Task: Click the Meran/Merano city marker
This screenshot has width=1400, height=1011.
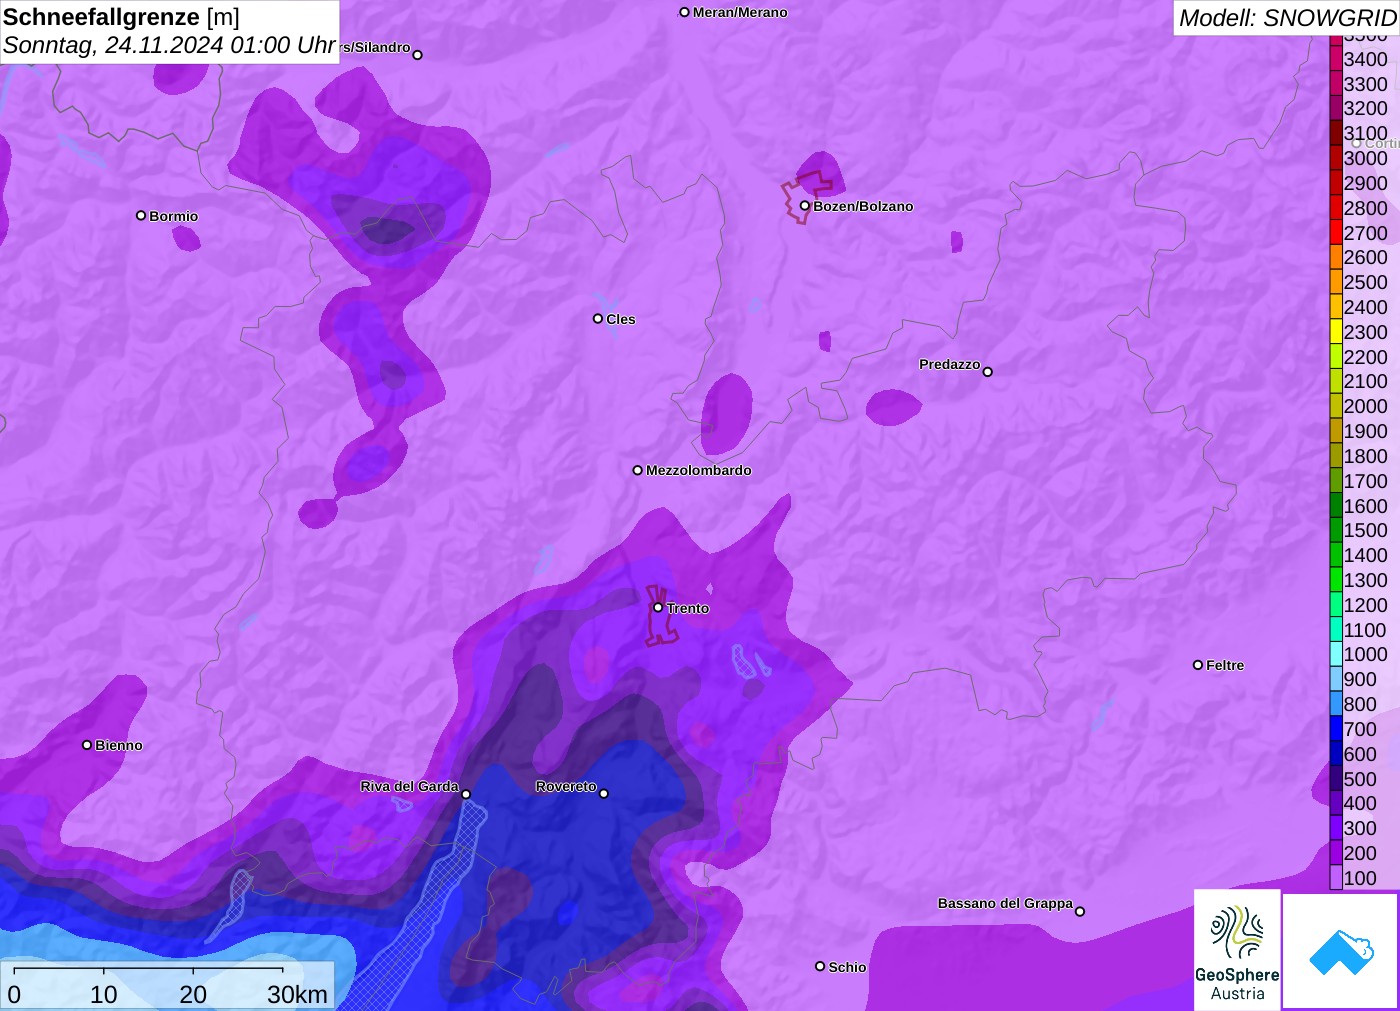Action: pos(685,12)
